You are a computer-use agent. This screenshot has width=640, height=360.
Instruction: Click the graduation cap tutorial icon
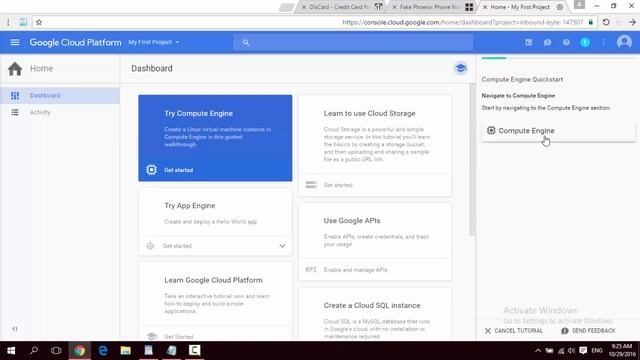click(461, 68)
